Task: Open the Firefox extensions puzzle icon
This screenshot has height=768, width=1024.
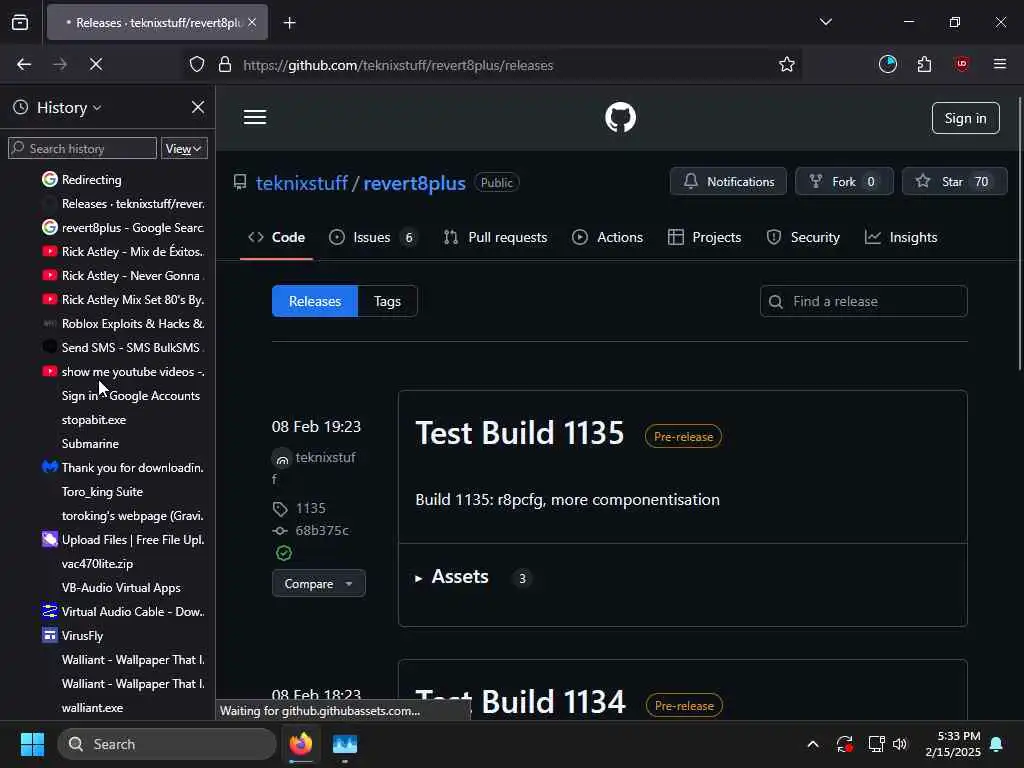Action: [924, 64]
